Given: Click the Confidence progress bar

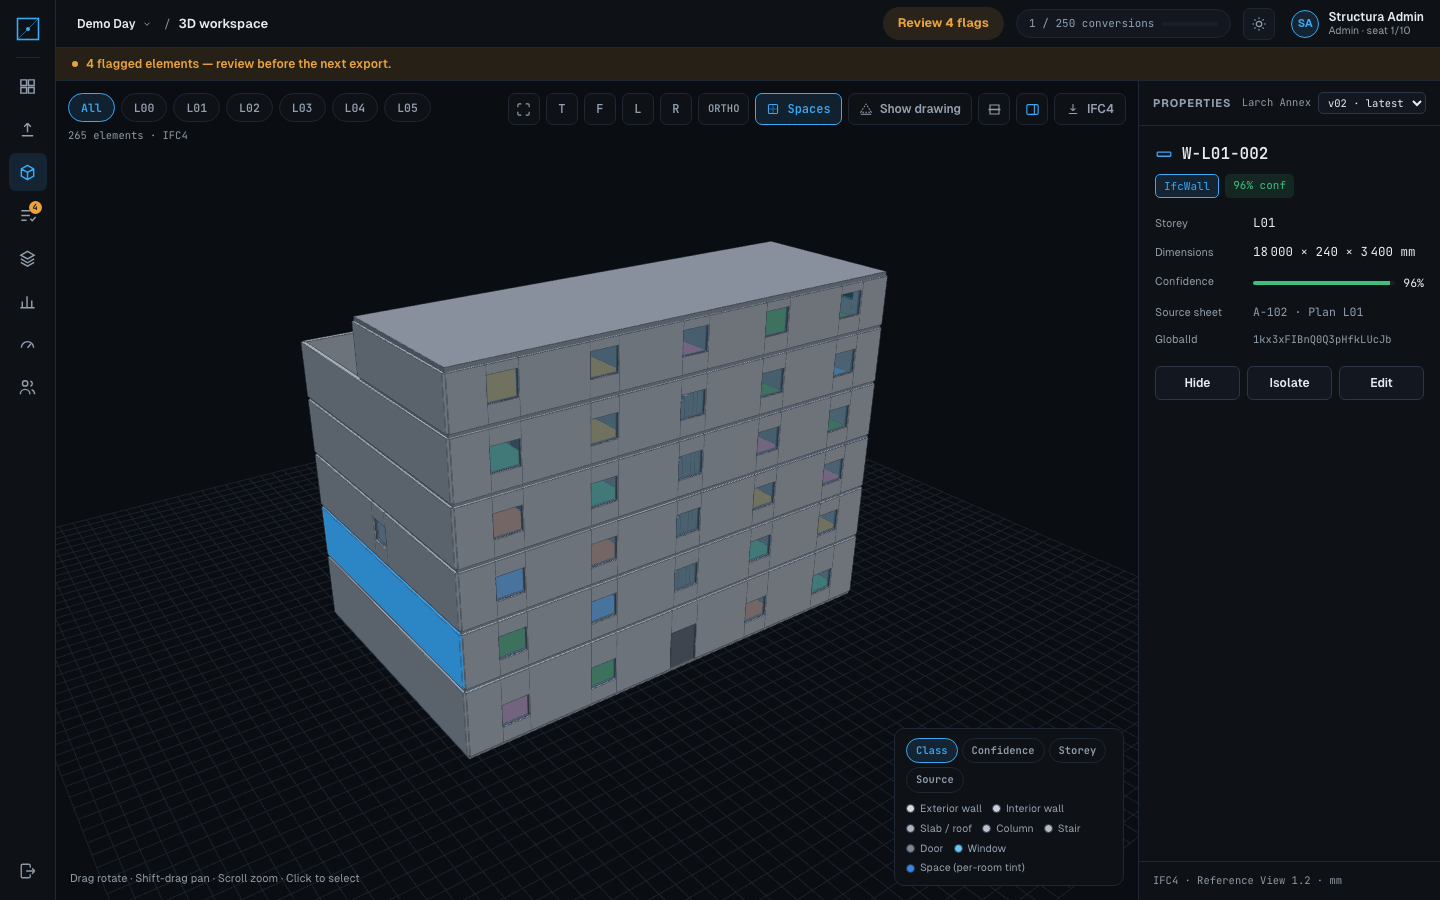Looking at the screenshot, I should [1322, 283].
